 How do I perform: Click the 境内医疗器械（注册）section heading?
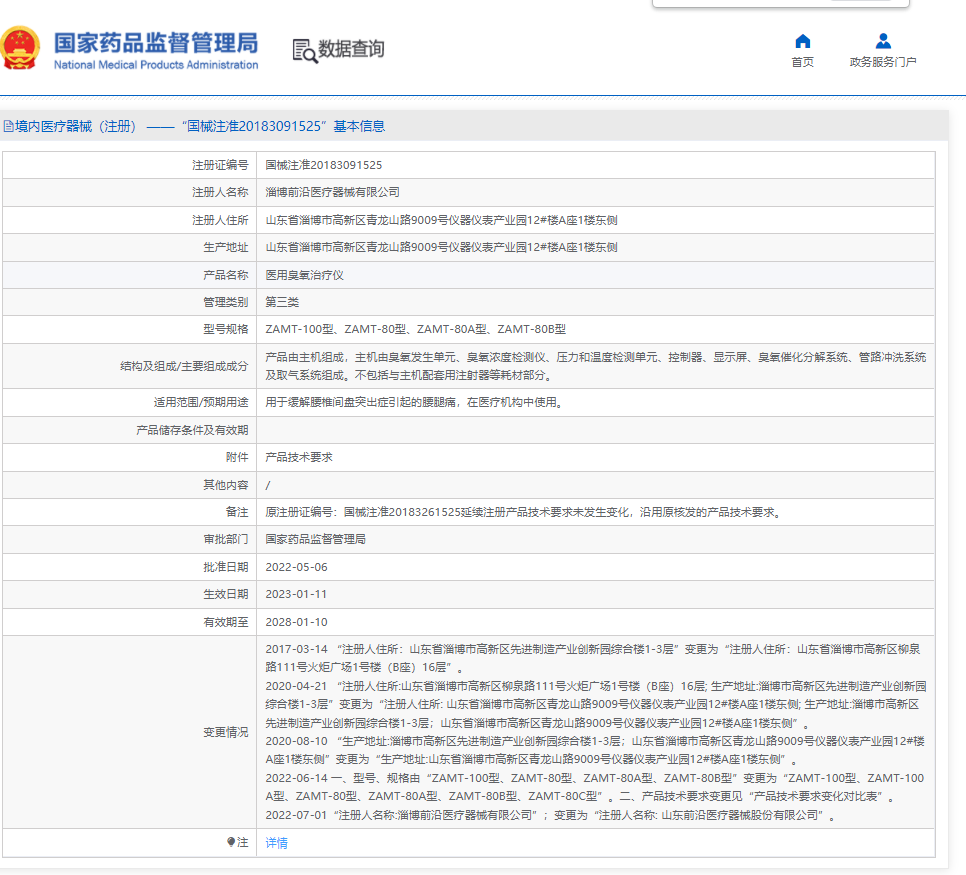coord(75,126)
